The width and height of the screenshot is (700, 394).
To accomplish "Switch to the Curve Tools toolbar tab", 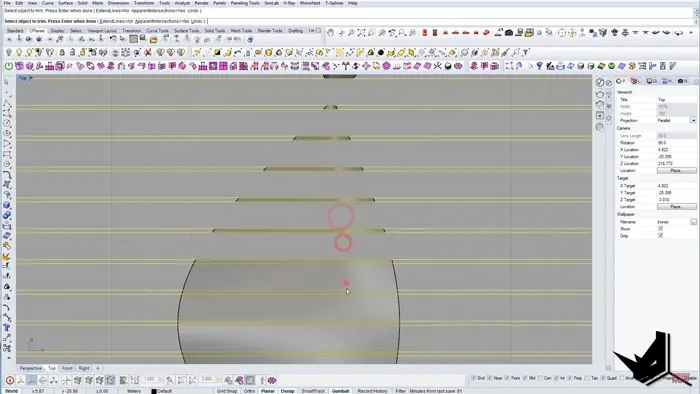I will [157, 31].
